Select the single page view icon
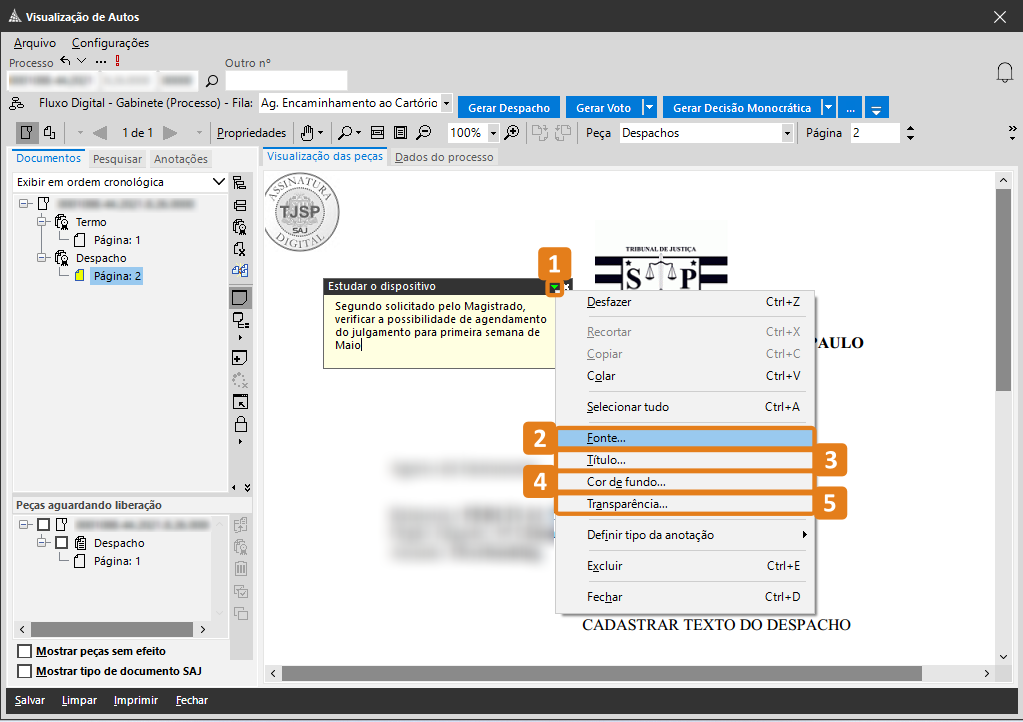Viewport: 1023px width, 722px height. tap(27, 133)
